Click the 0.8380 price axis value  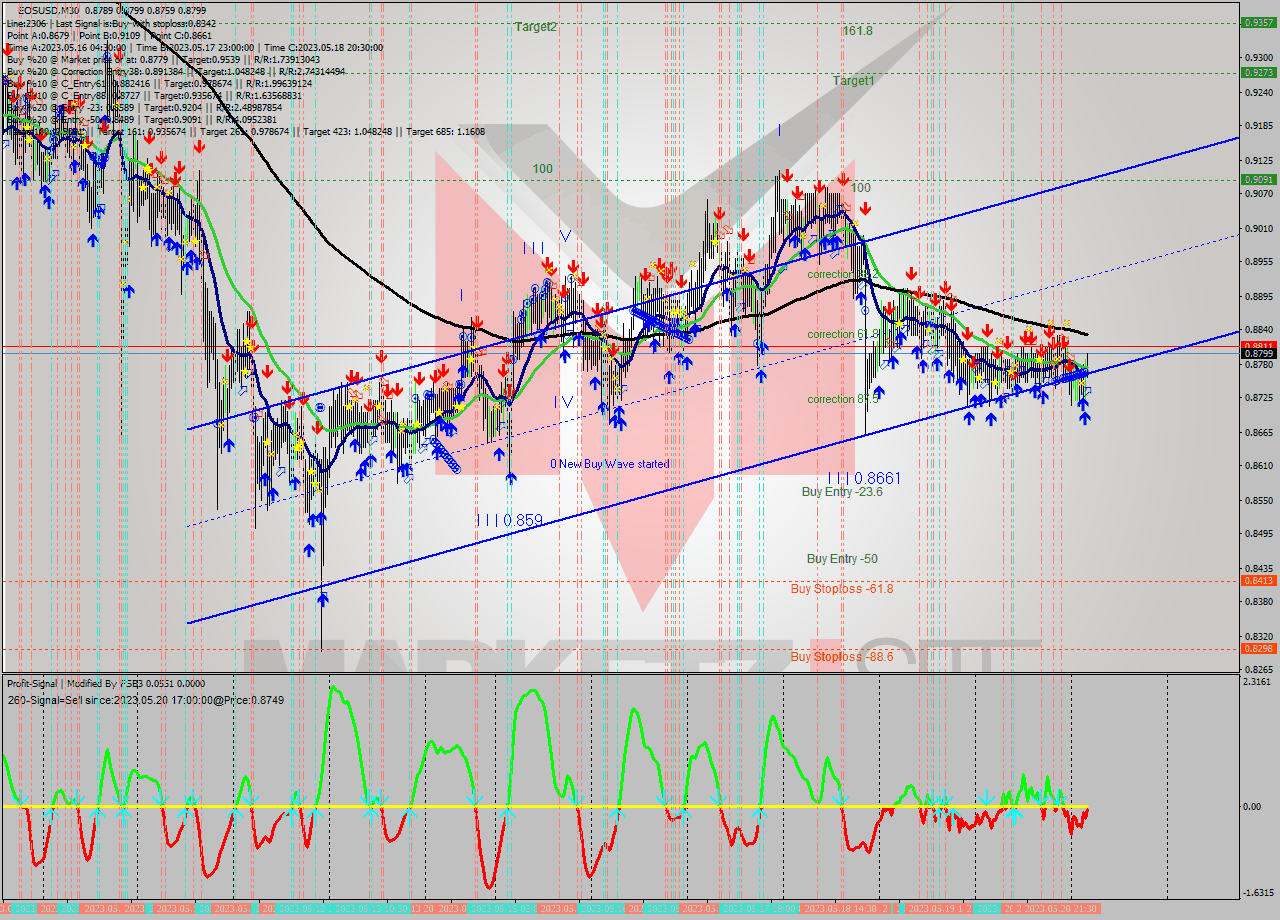click(x=1257, y=602)
